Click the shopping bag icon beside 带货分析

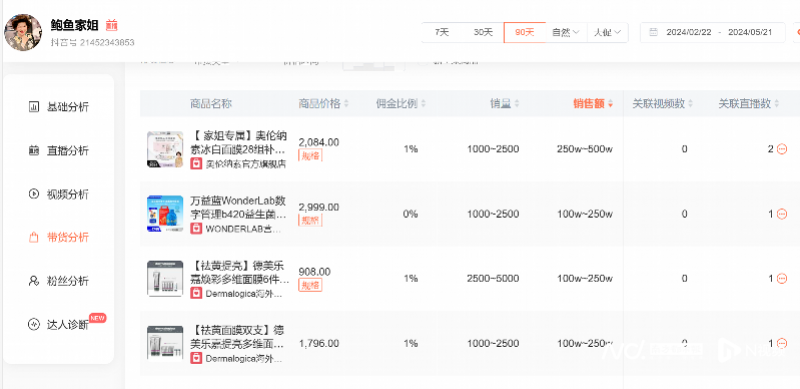34,237
